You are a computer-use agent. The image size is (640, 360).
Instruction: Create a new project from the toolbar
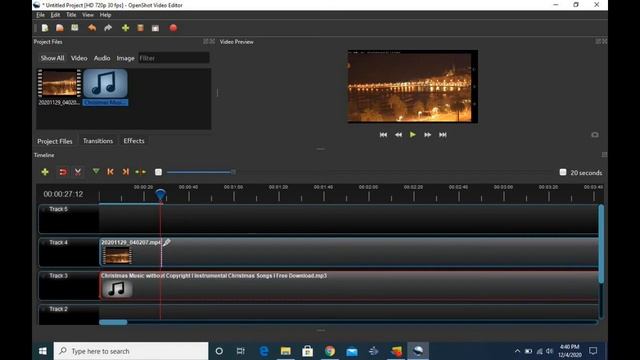pos(45,28)
